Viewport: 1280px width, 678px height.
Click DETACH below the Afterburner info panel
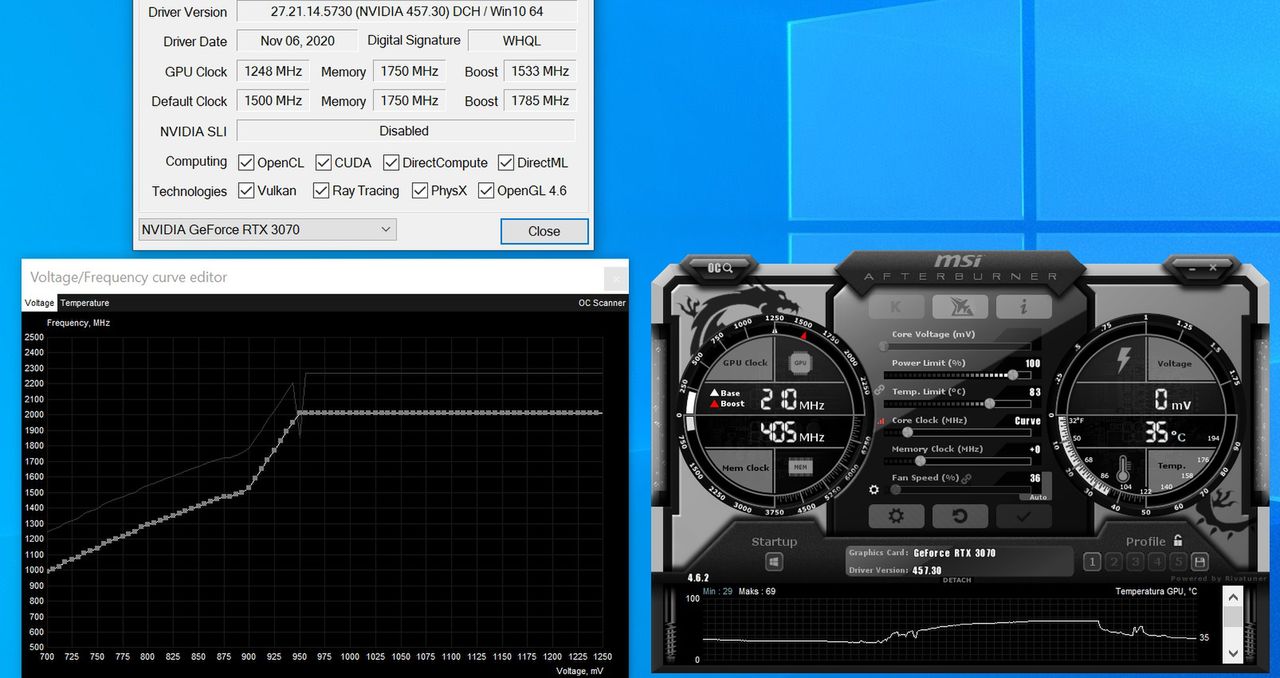click(956, 580)
